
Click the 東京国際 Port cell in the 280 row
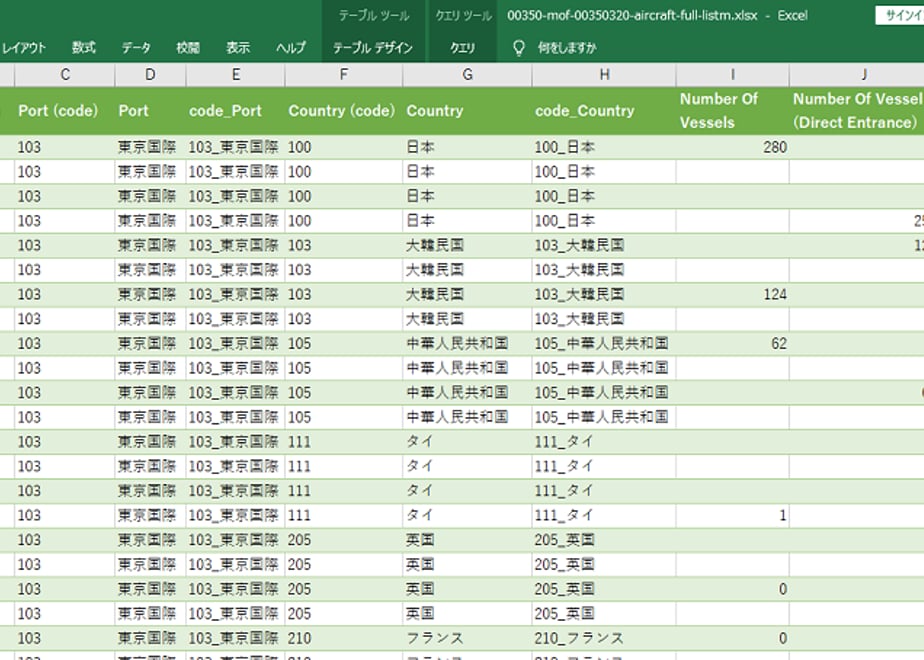[x=150, y=147]
